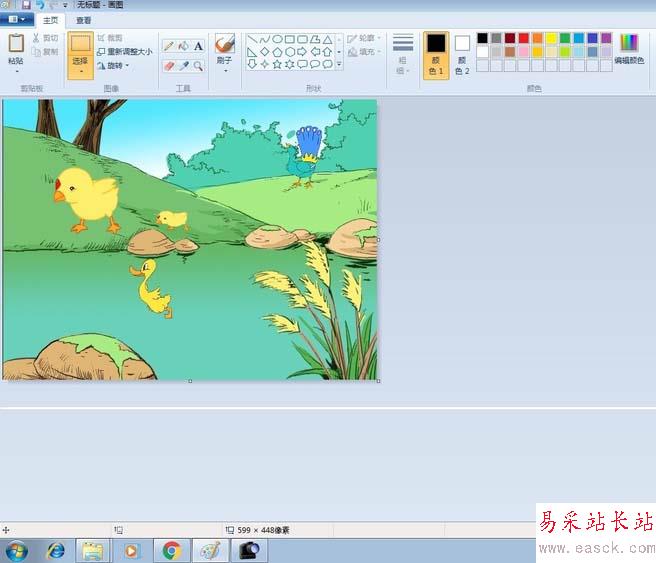Open the Windows Start button

[x=17, y=550]
